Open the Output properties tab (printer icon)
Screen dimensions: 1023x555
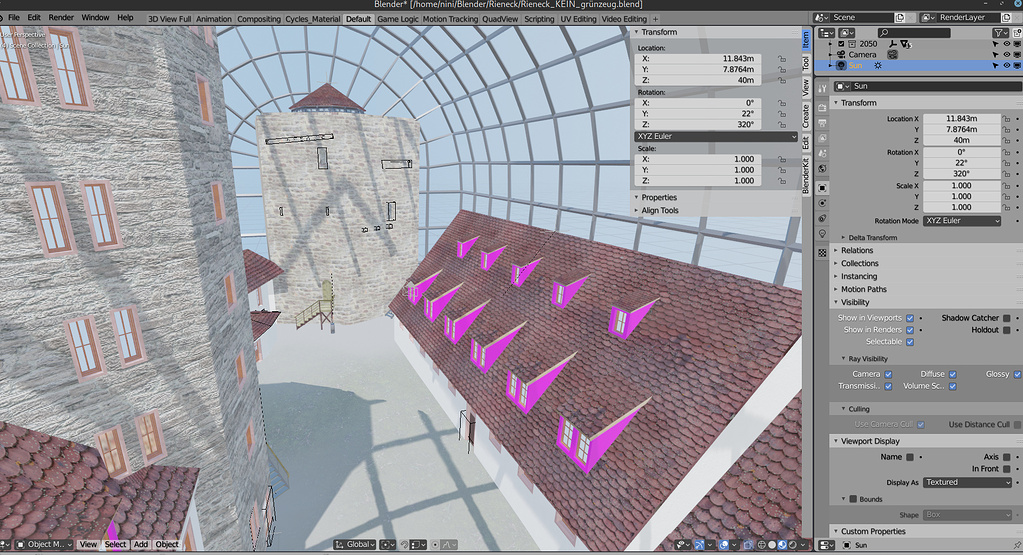823,123
